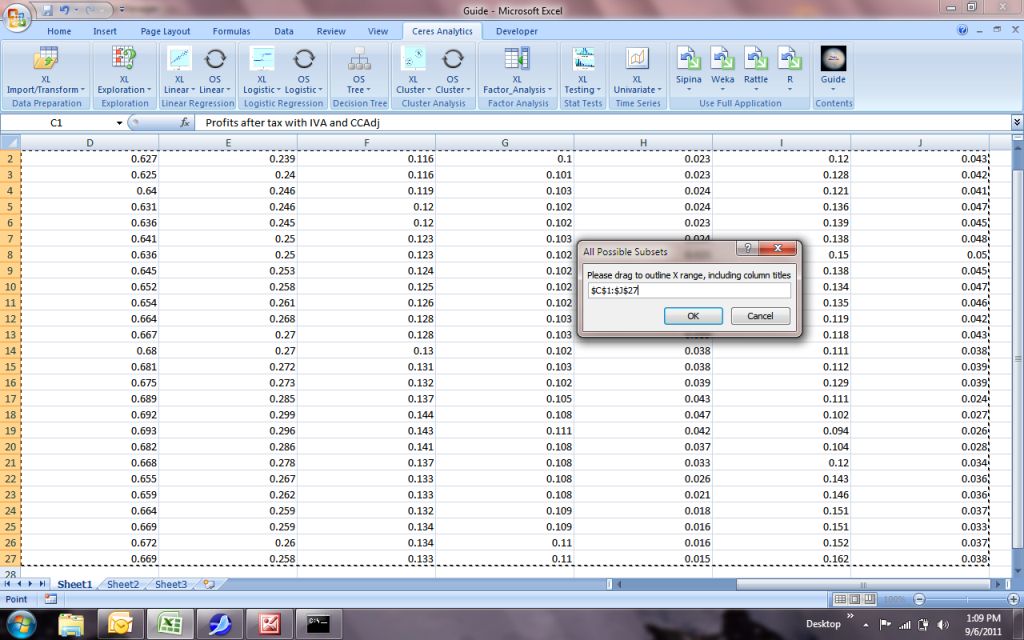Select cell containing 0.162
Viewport: 1024px width, 640px height.
(782, 558)
